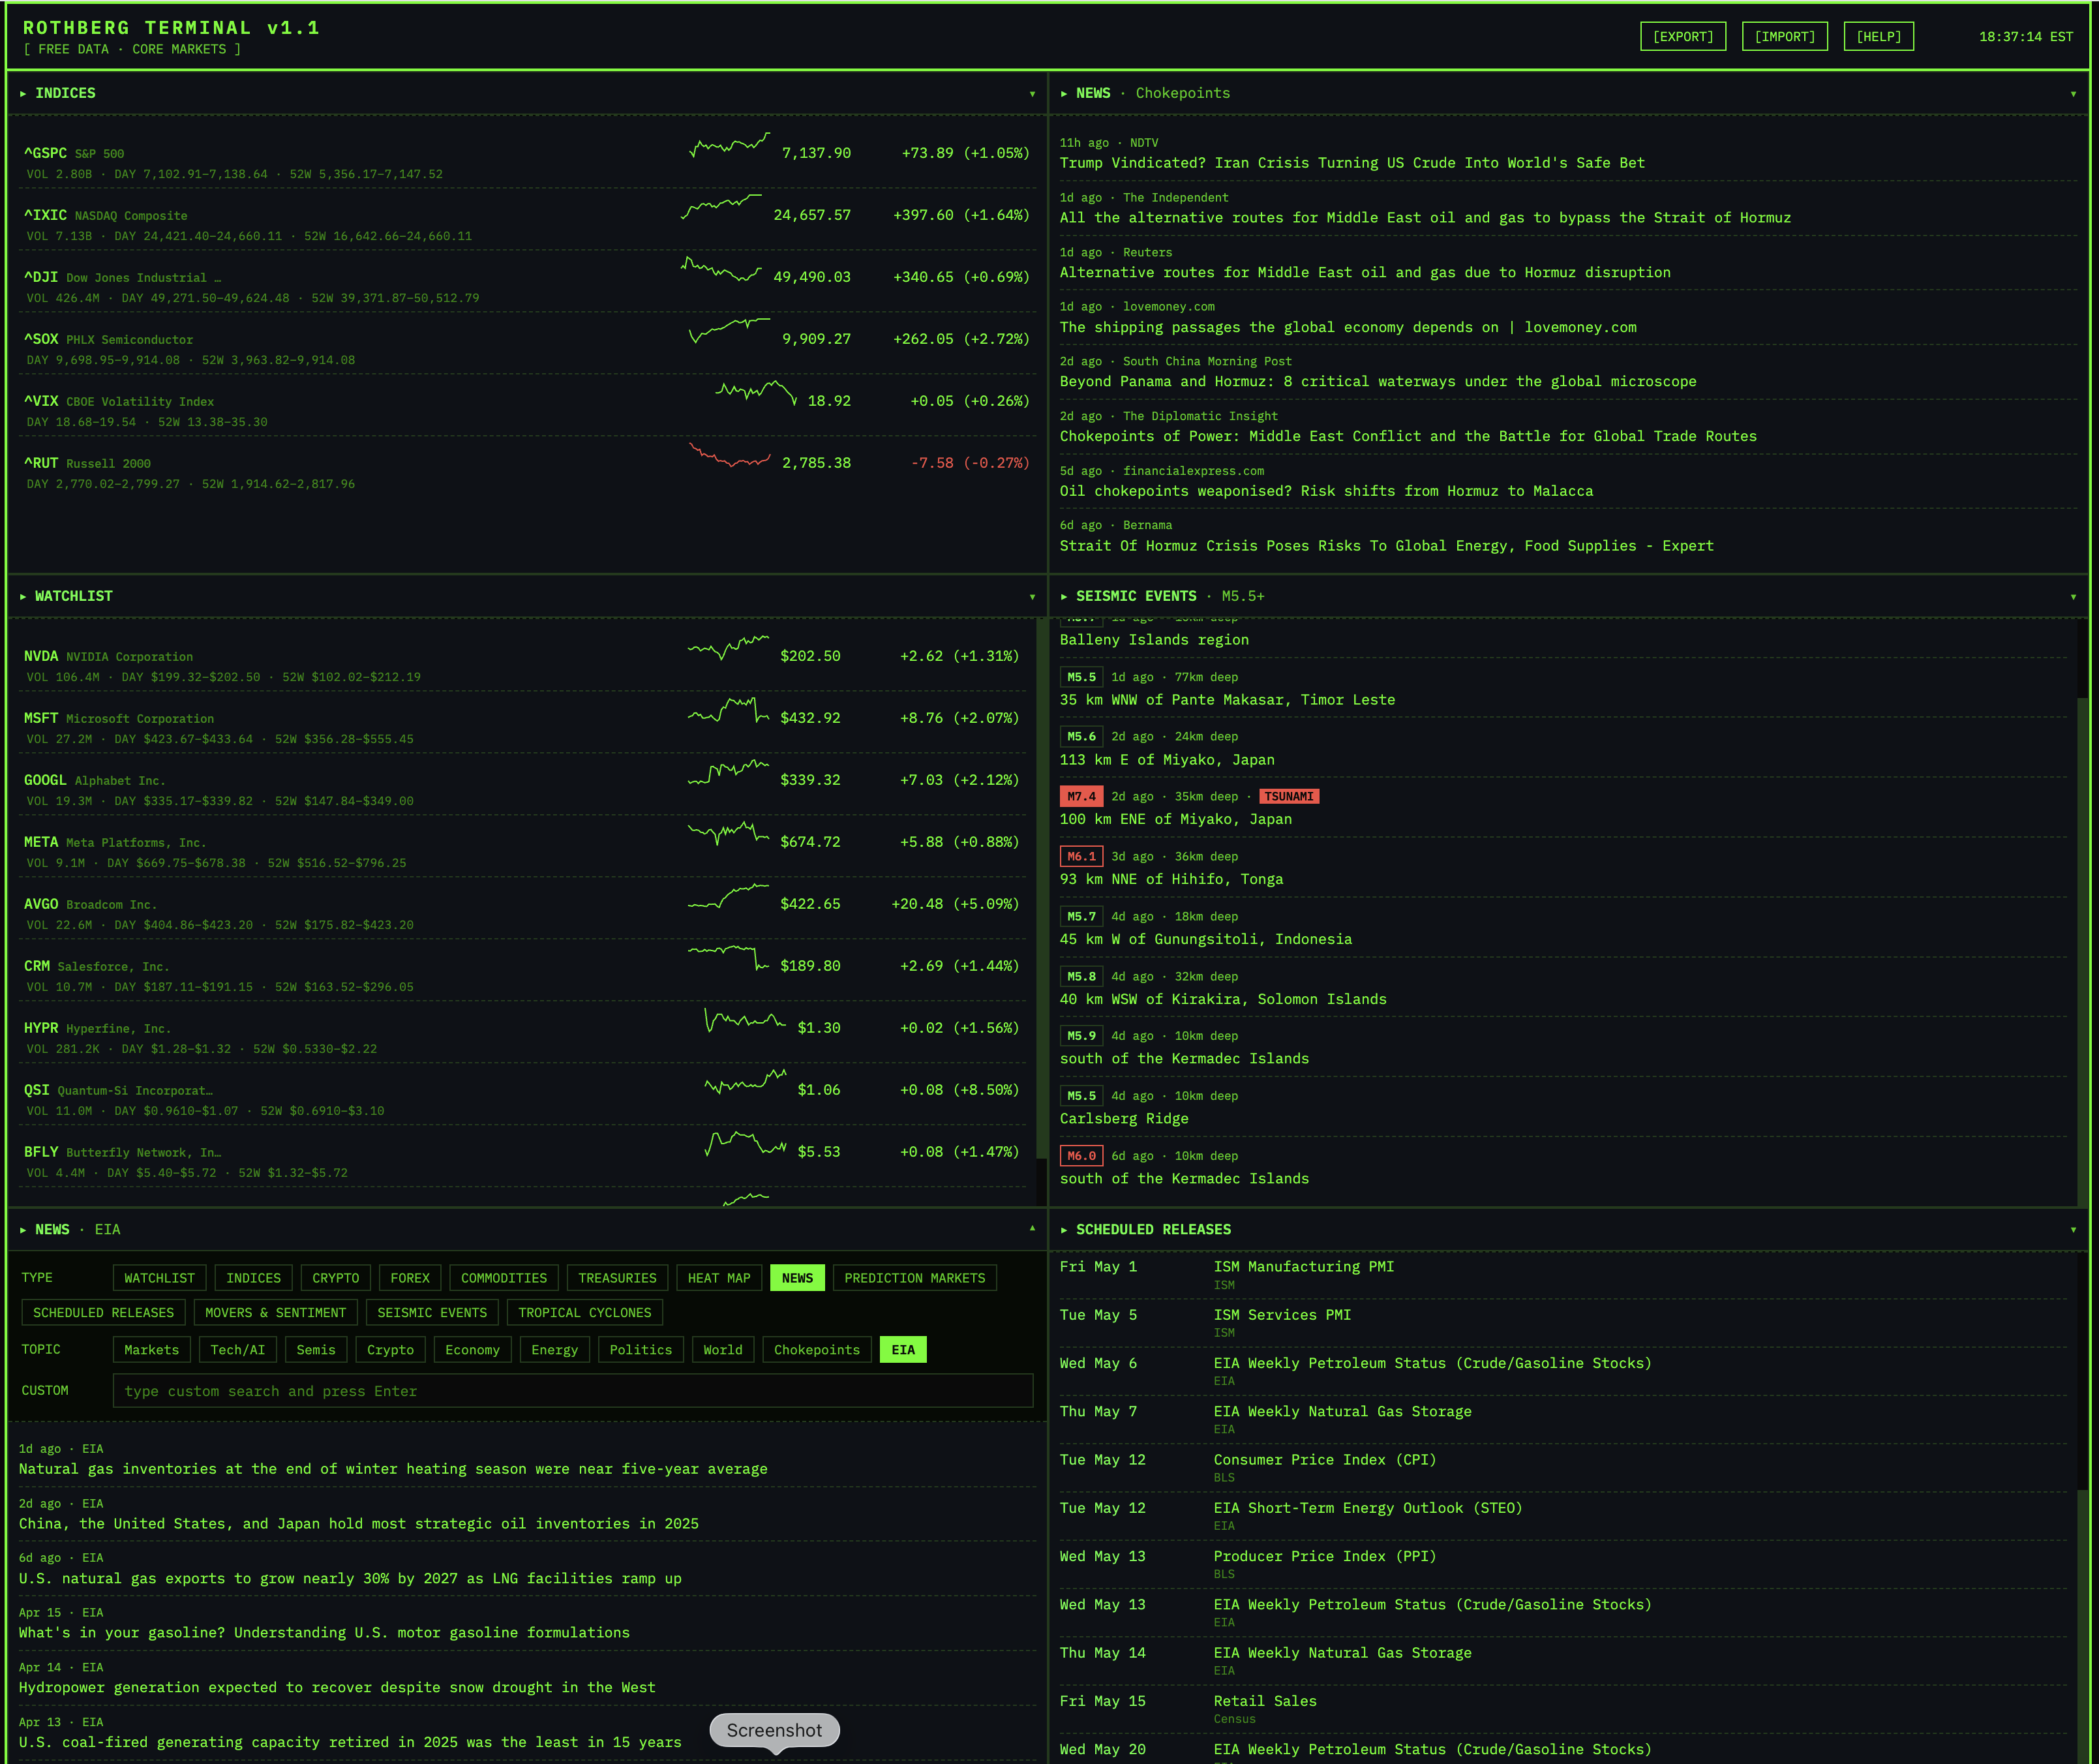Expand the INDICES panel dropdown arrow

[1032, 94]
